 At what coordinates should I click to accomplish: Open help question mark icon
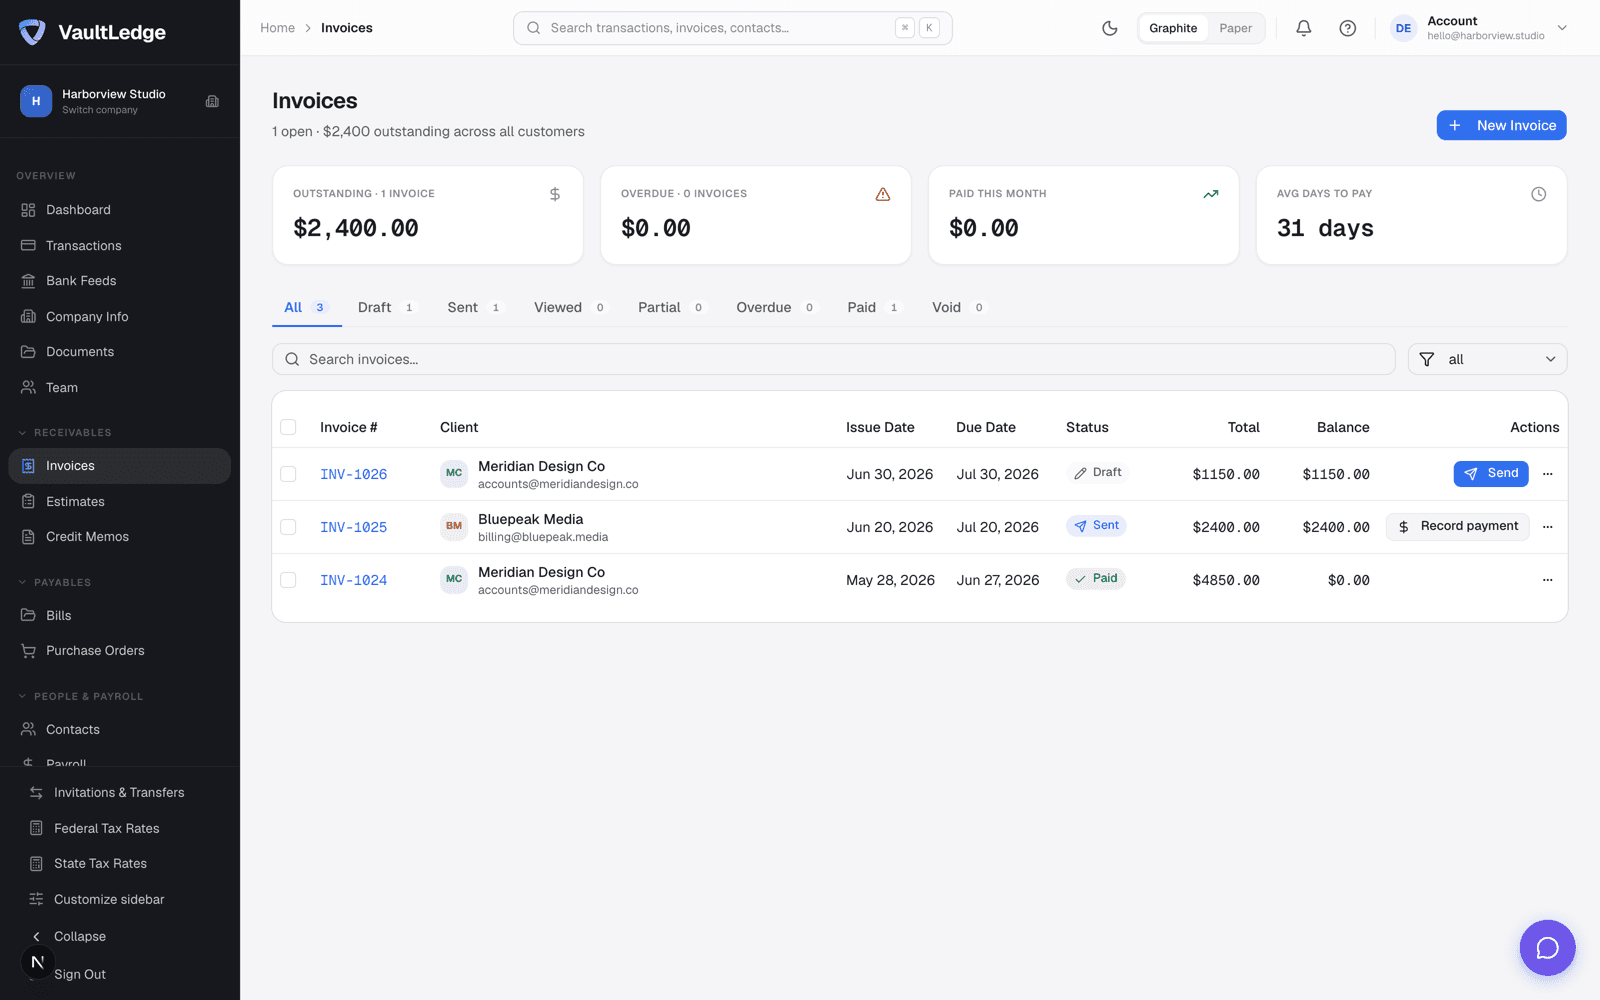tap(1347, 28)
